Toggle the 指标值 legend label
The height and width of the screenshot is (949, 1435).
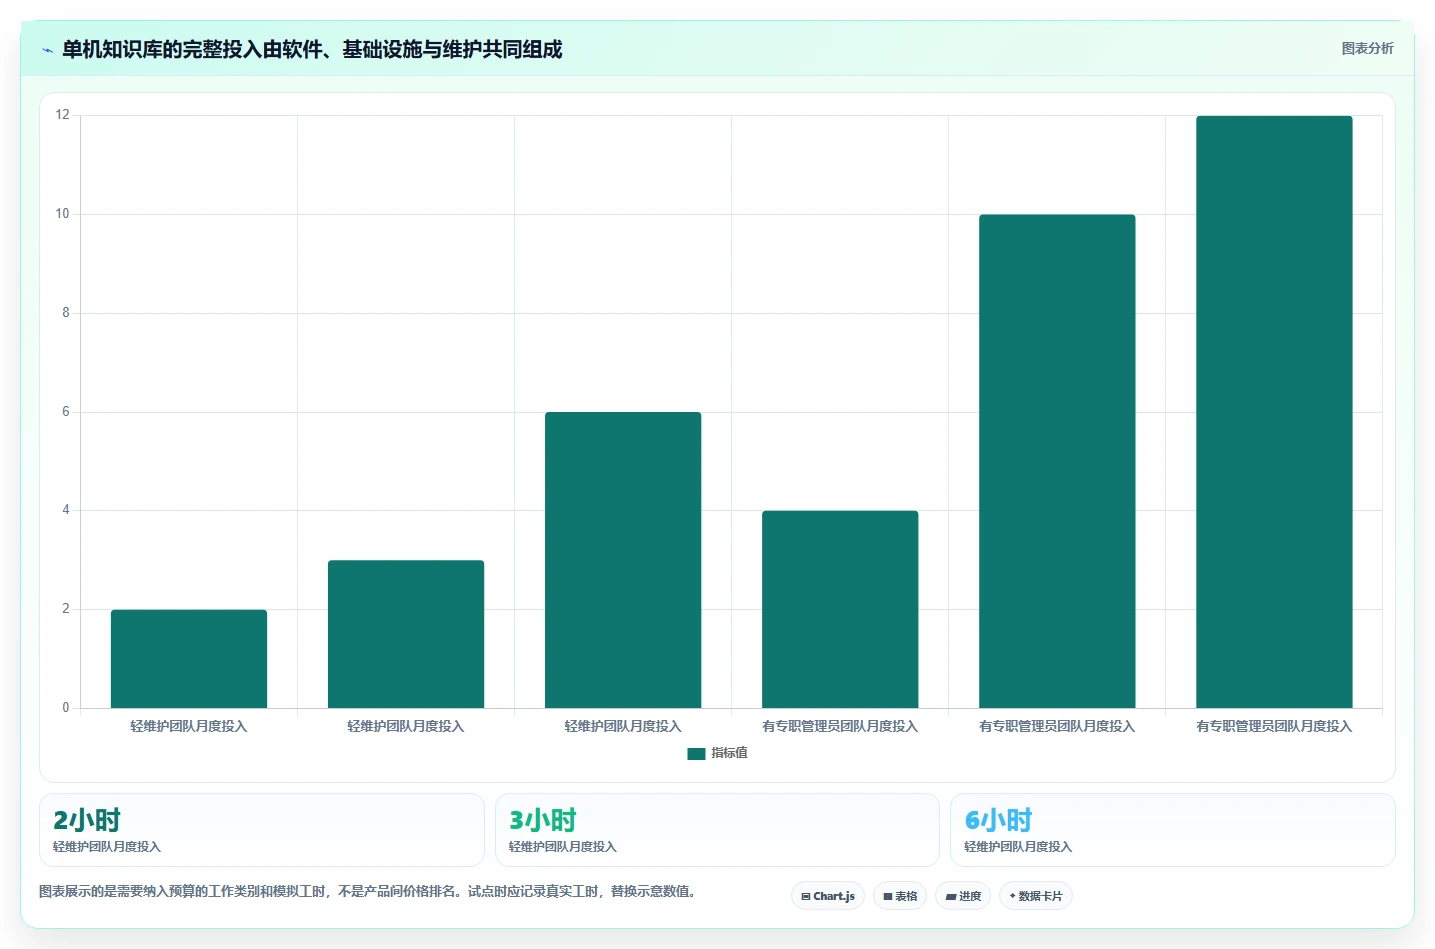tap(729, 753)
